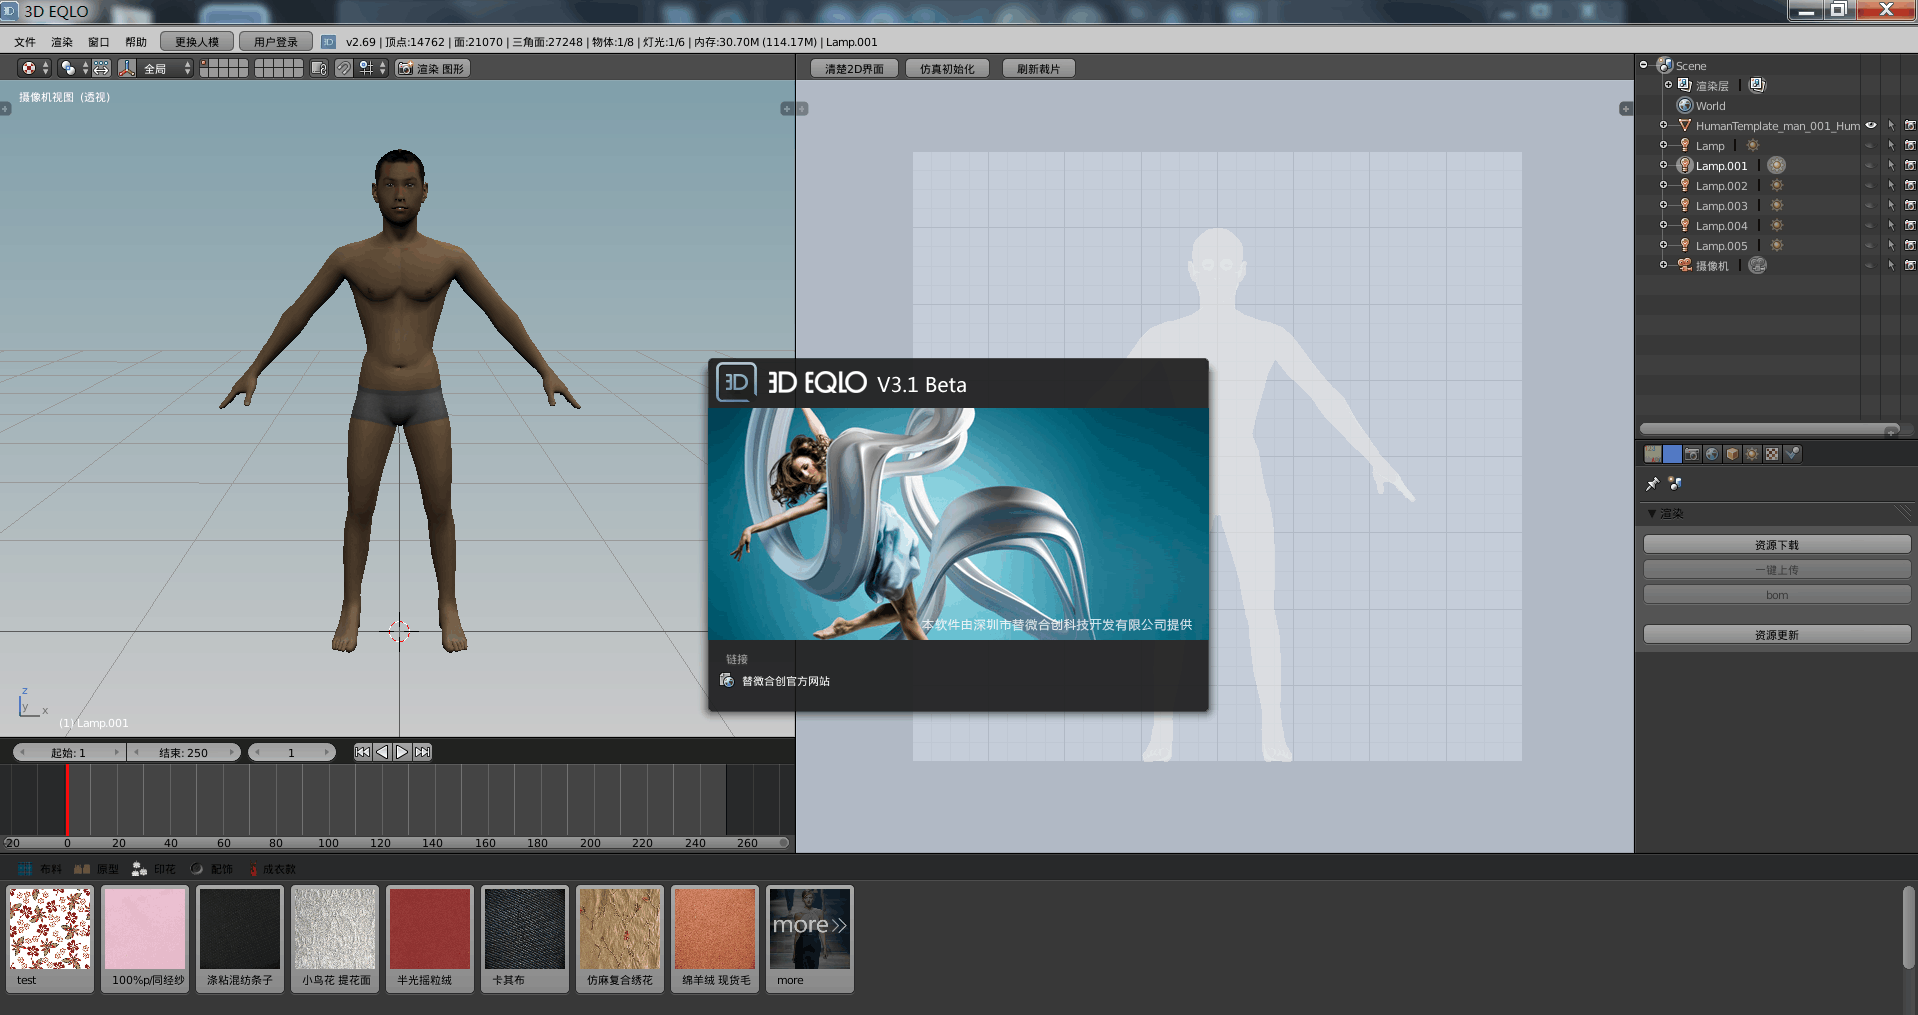The image size is (1918, 1015).
Task: Click the pin icon in properties panel
Action: (1652, 484)
